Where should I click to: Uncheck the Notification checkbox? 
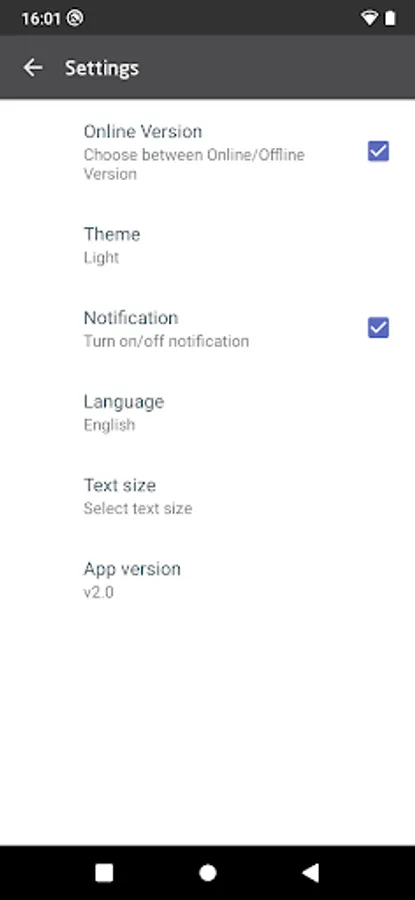pos(378,328)
